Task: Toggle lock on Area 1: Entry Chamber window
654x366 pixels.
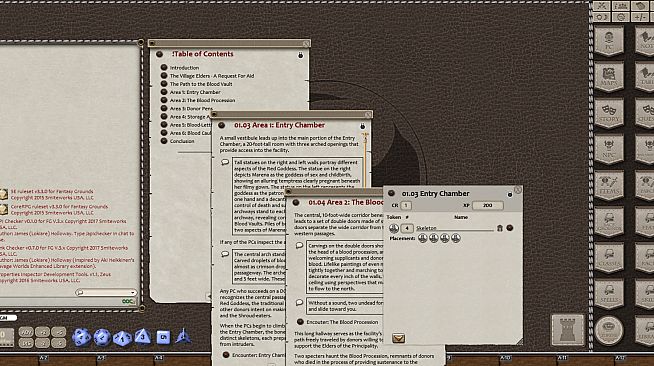Action: click(362, 126)
